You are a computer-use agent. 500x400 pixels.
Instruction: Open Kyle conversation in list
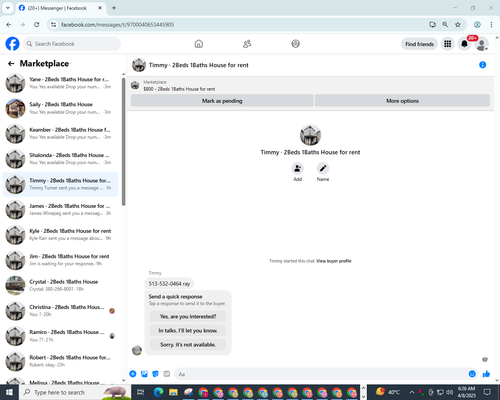60,235
